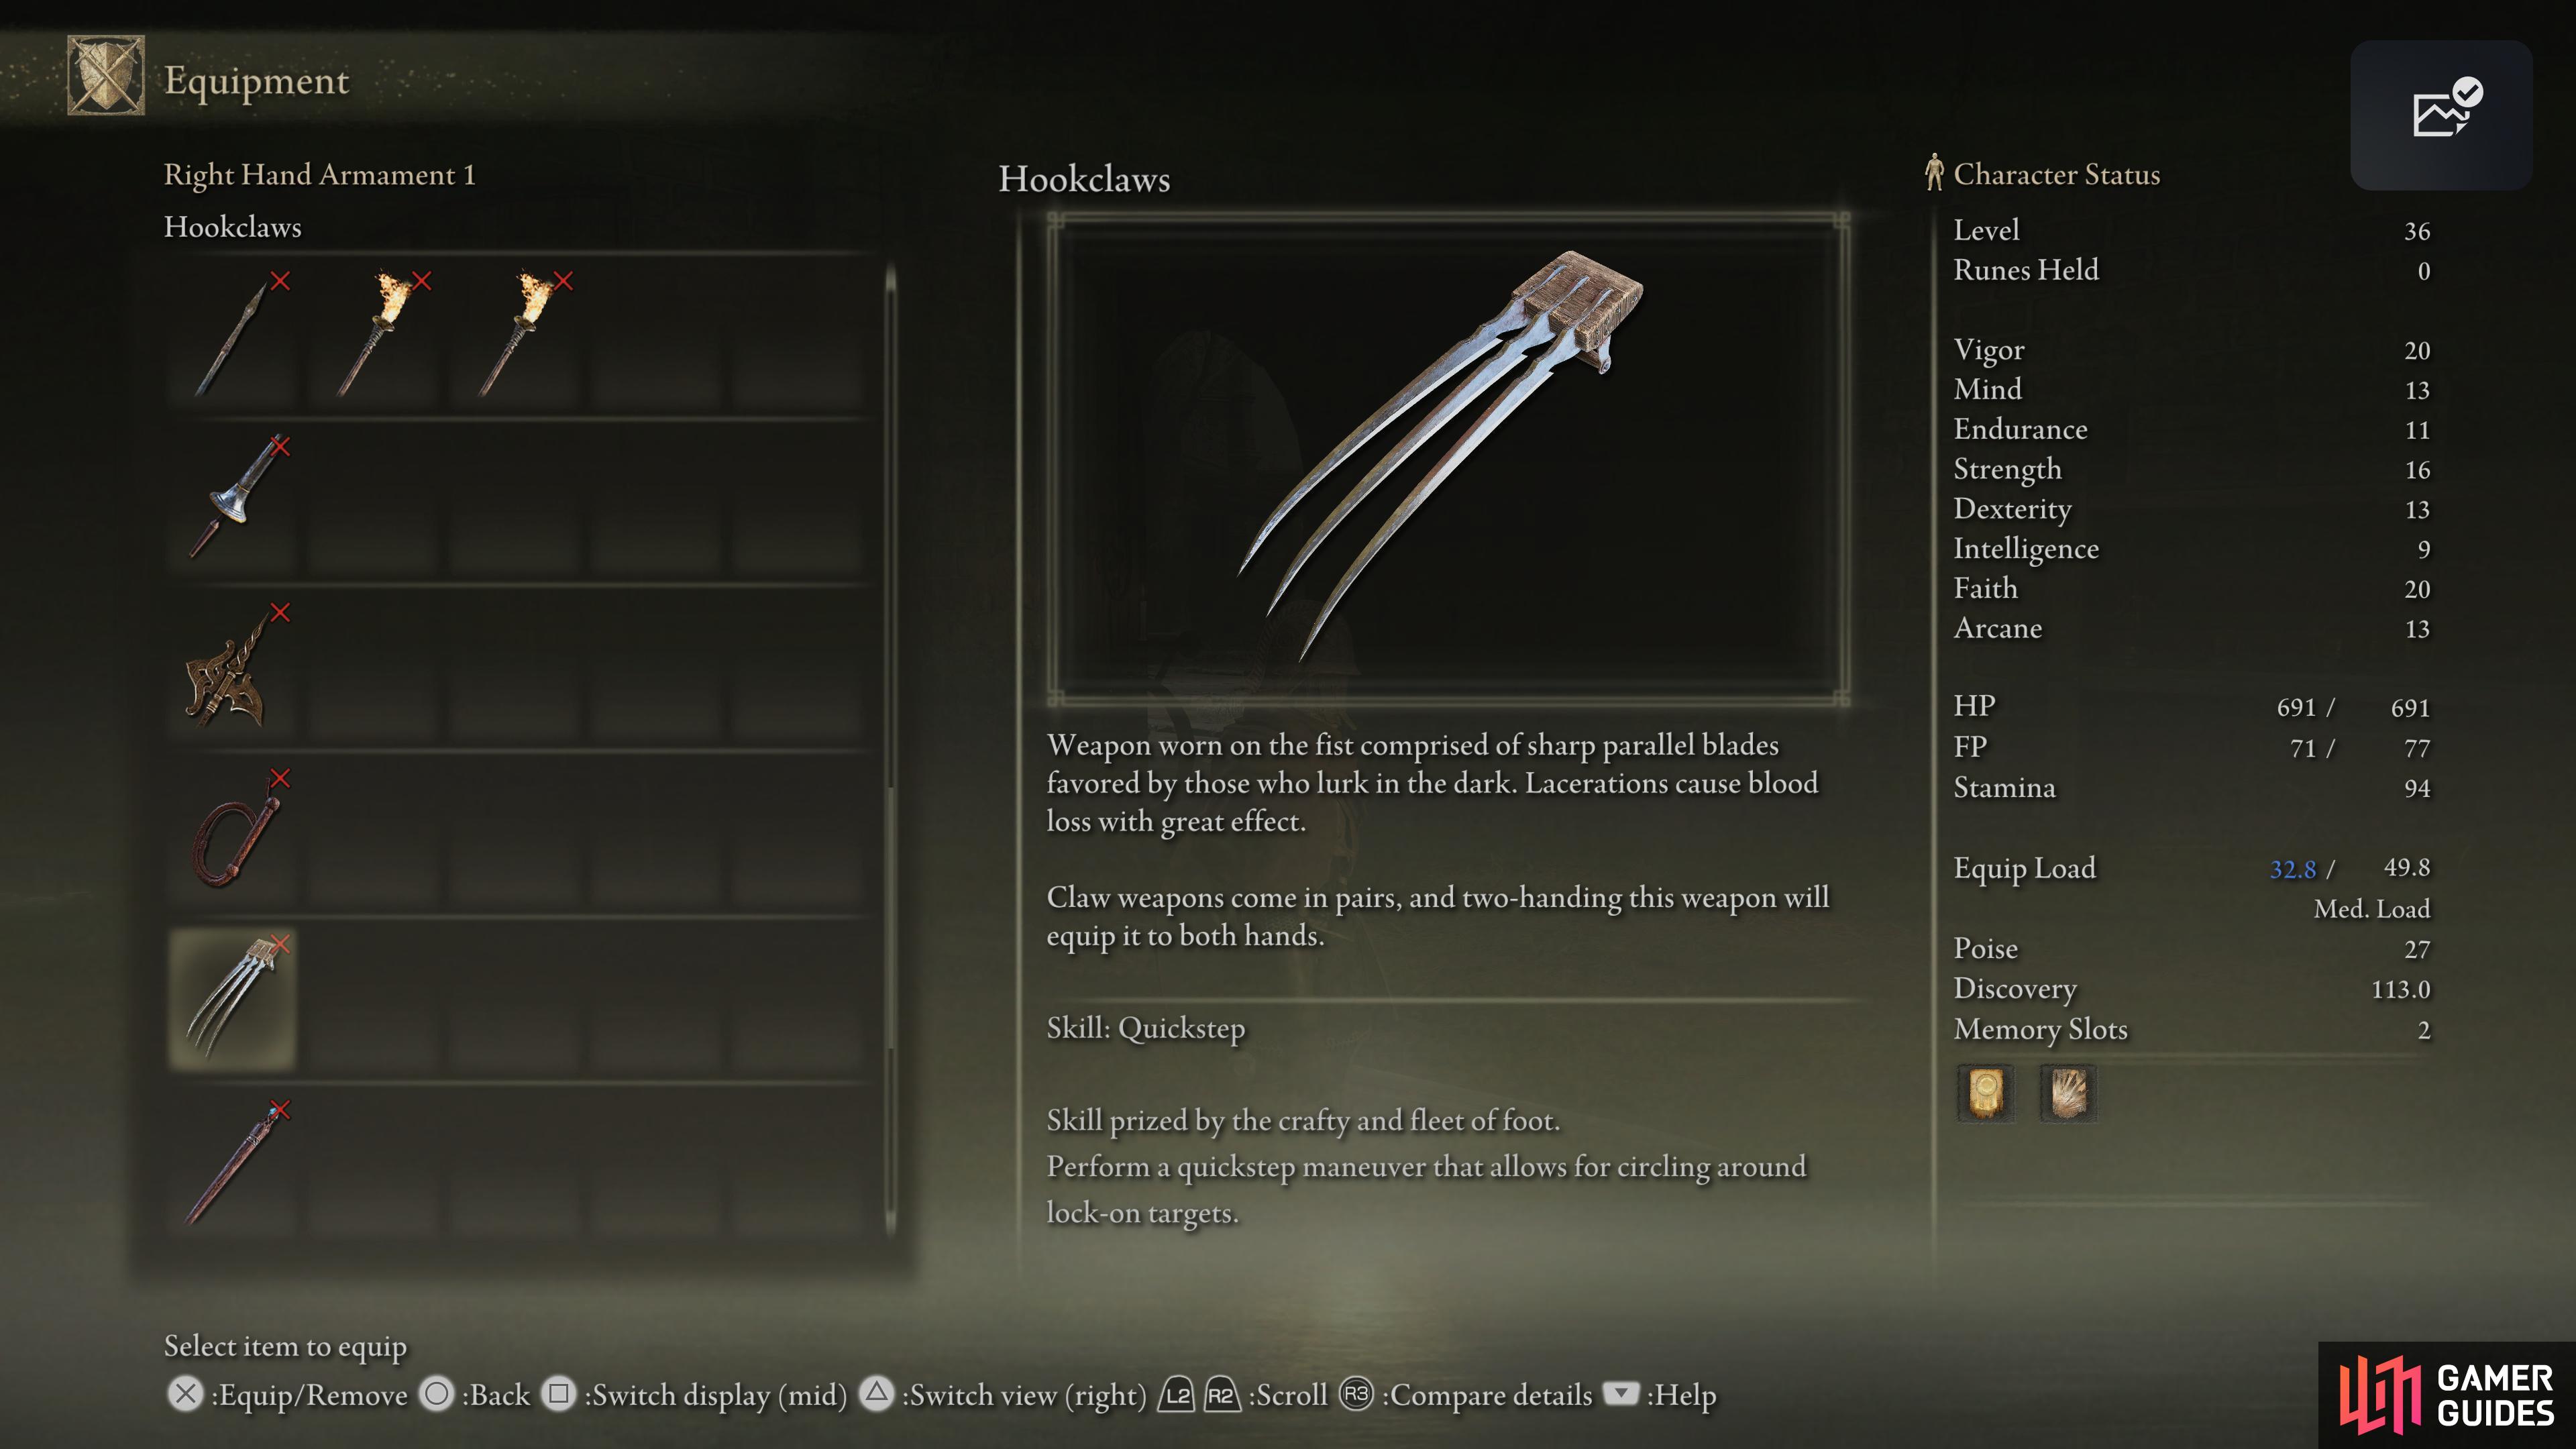Image resolution: width=2576 pixels, height=1449 pixels.
Task: Click the golden talisman icon under Memory Slots
Action: coord(1986,1092)
